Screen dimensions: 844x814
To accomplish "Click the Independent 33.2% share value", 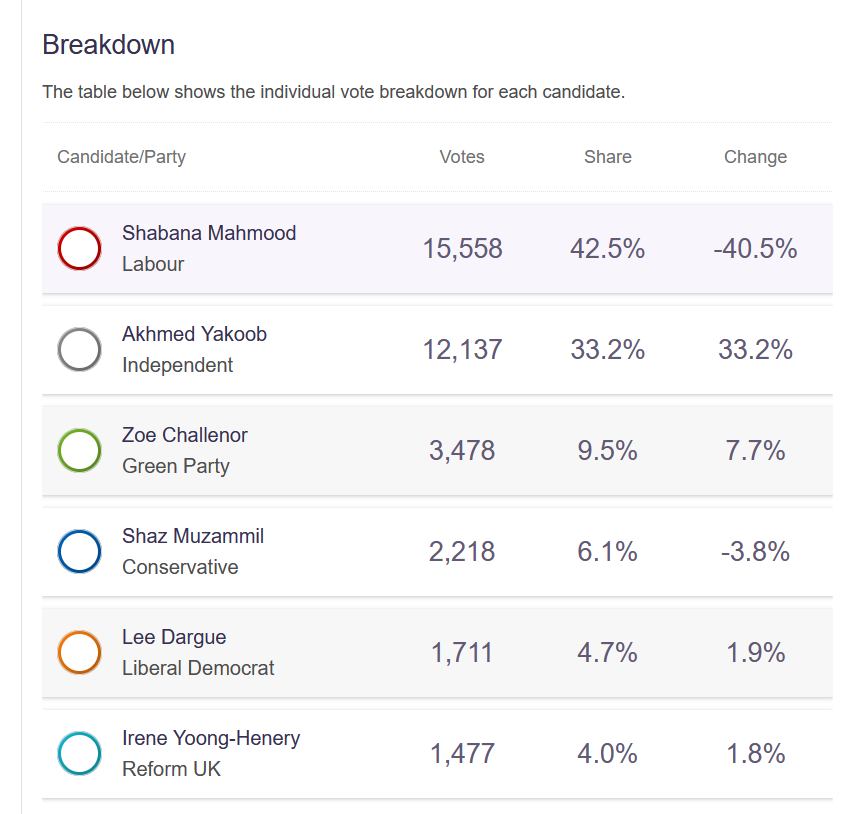I will (x=608, y=350).
